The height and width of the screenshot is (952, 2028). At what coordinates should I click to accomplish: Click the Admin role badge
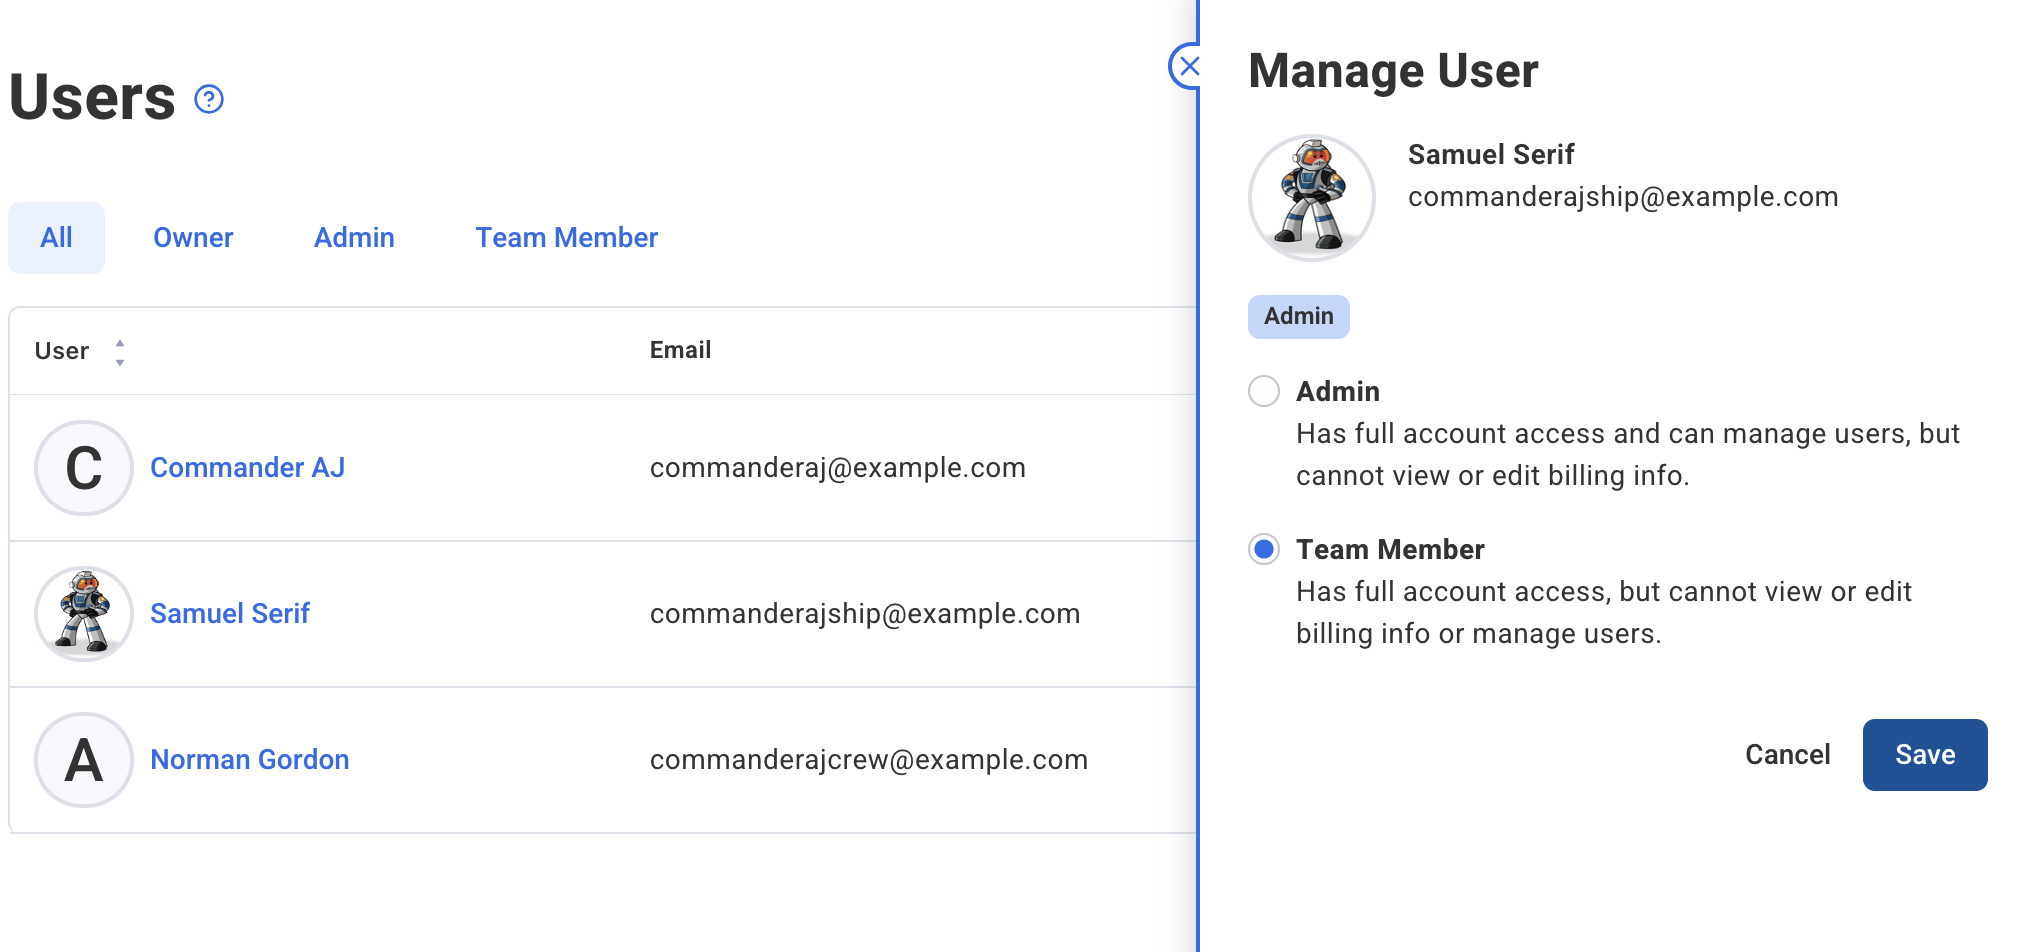tap(1299, 317)
